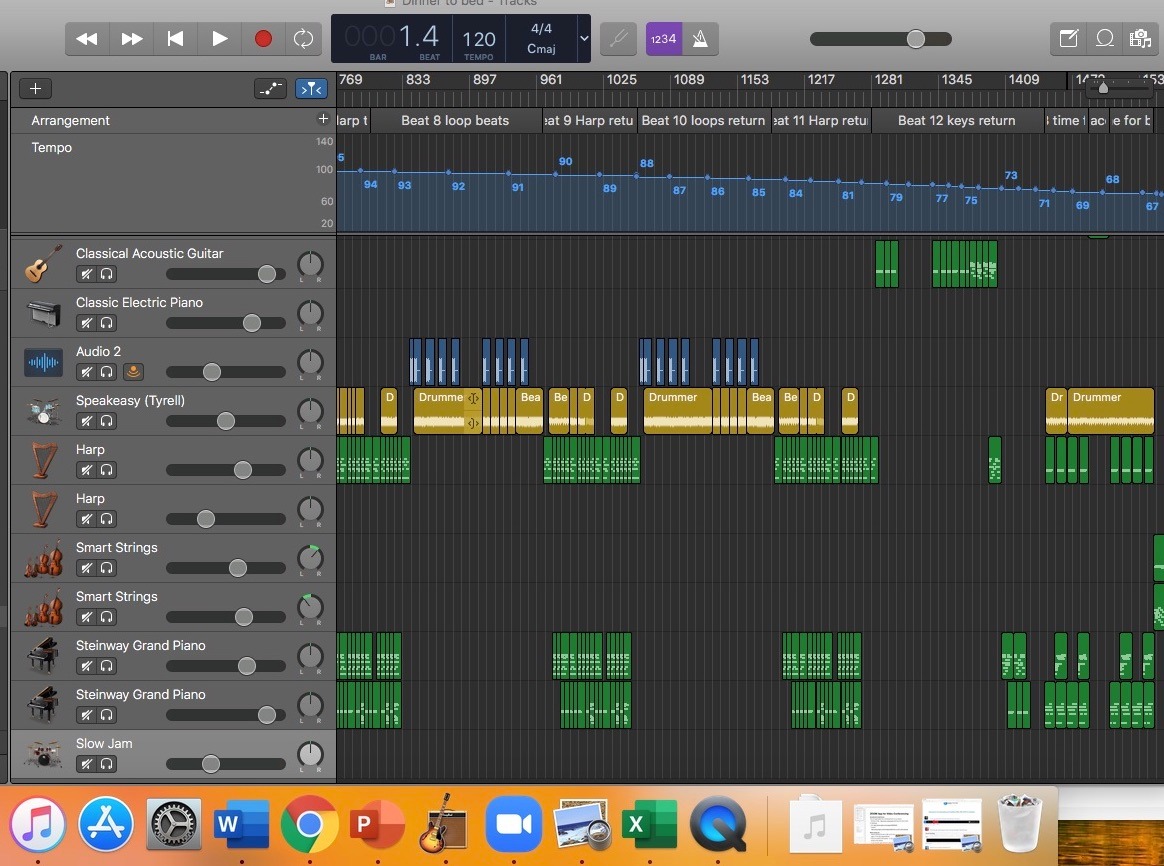1164x866 pixels.
Task: Click the add new track plus button
Action: [x=35, y=89]
